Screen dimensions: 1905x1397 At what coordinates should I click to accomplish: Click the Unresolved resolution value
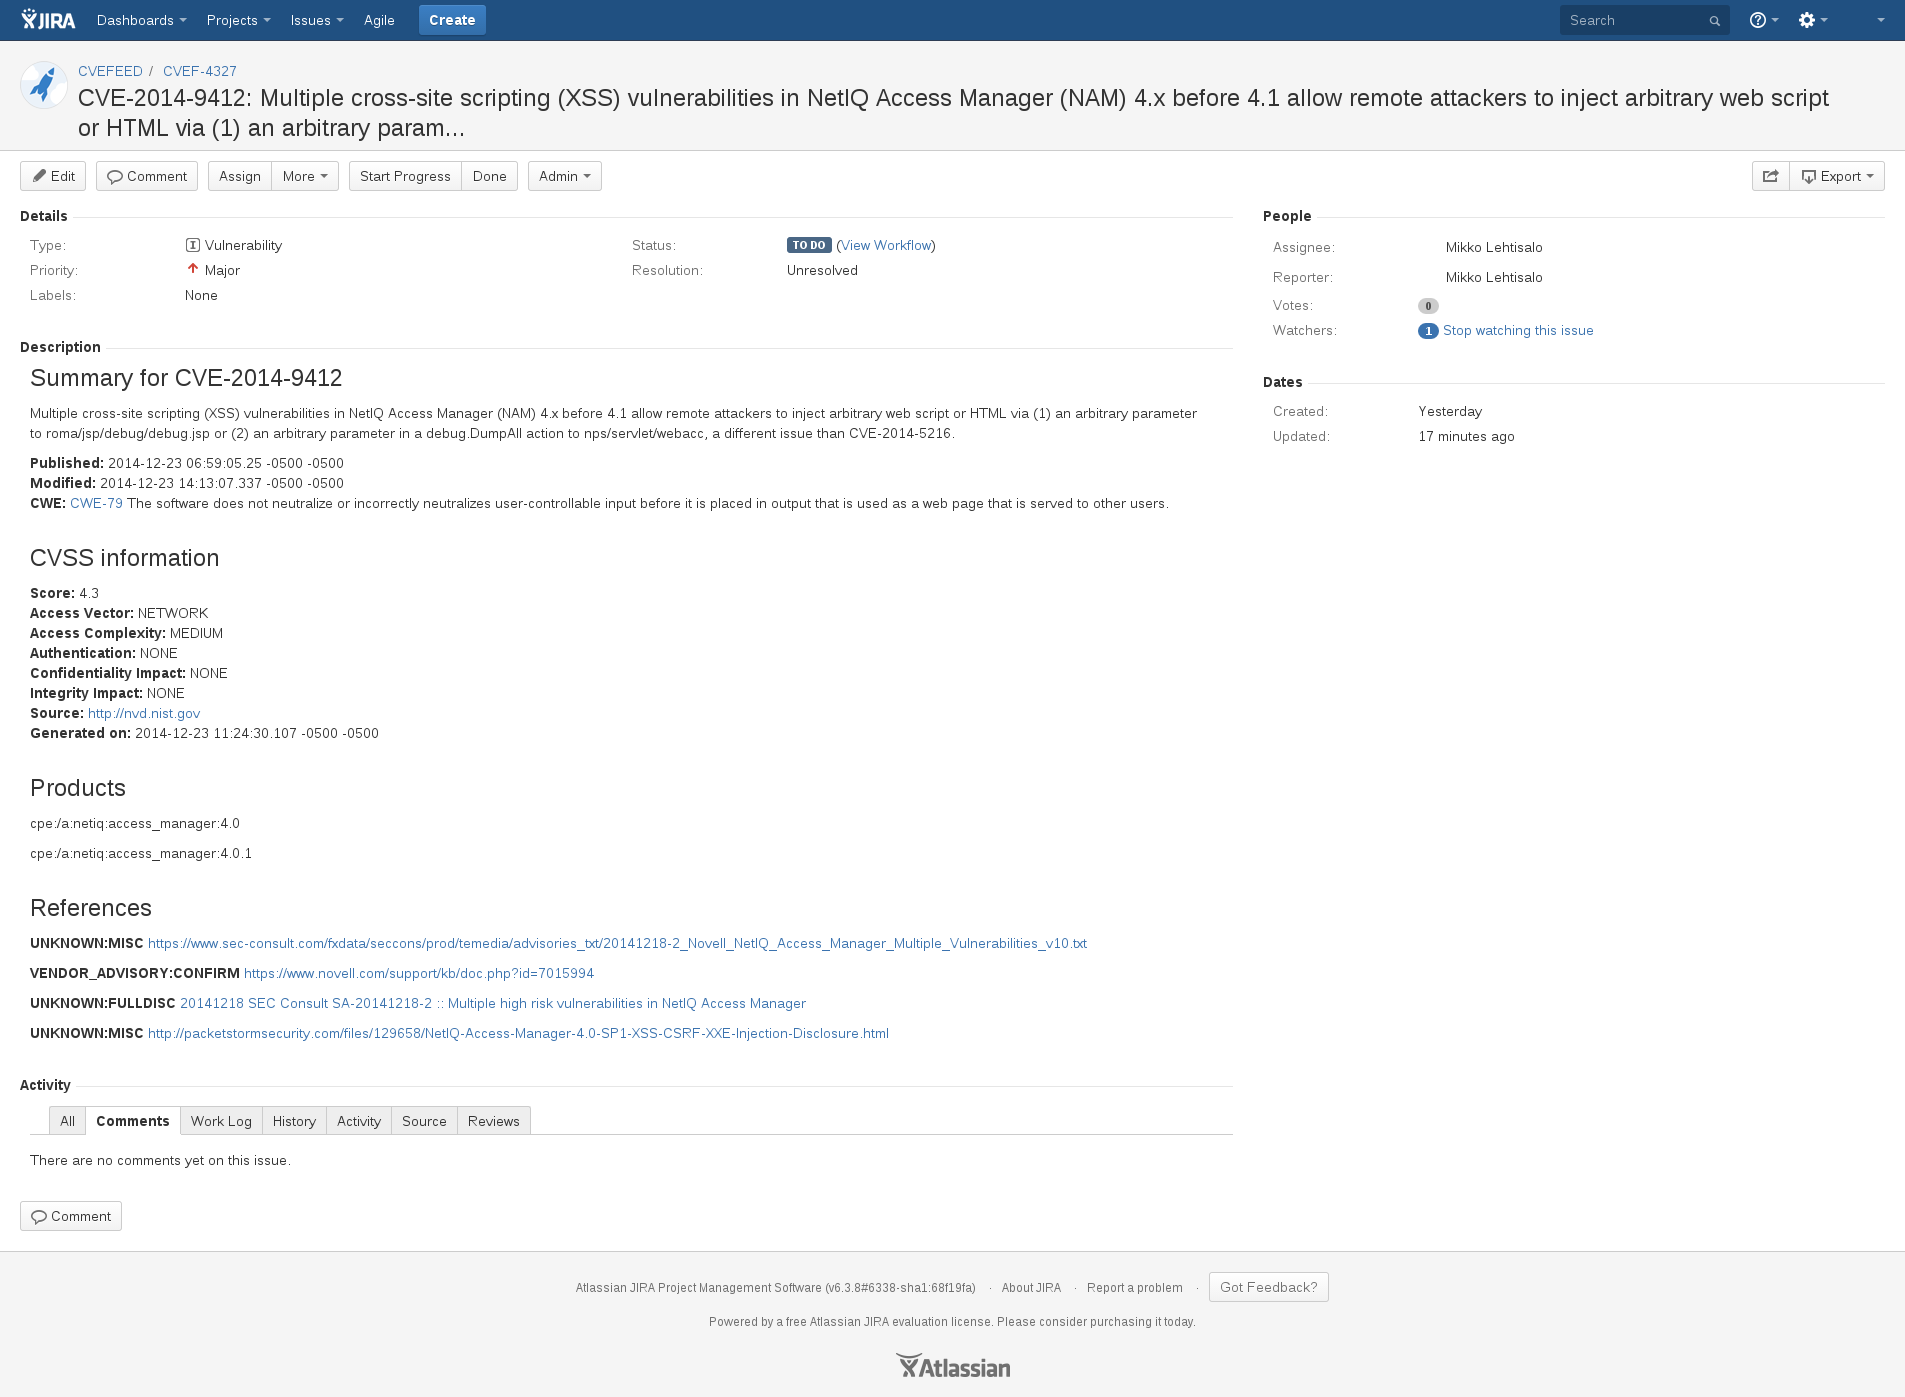coord(822,270)
